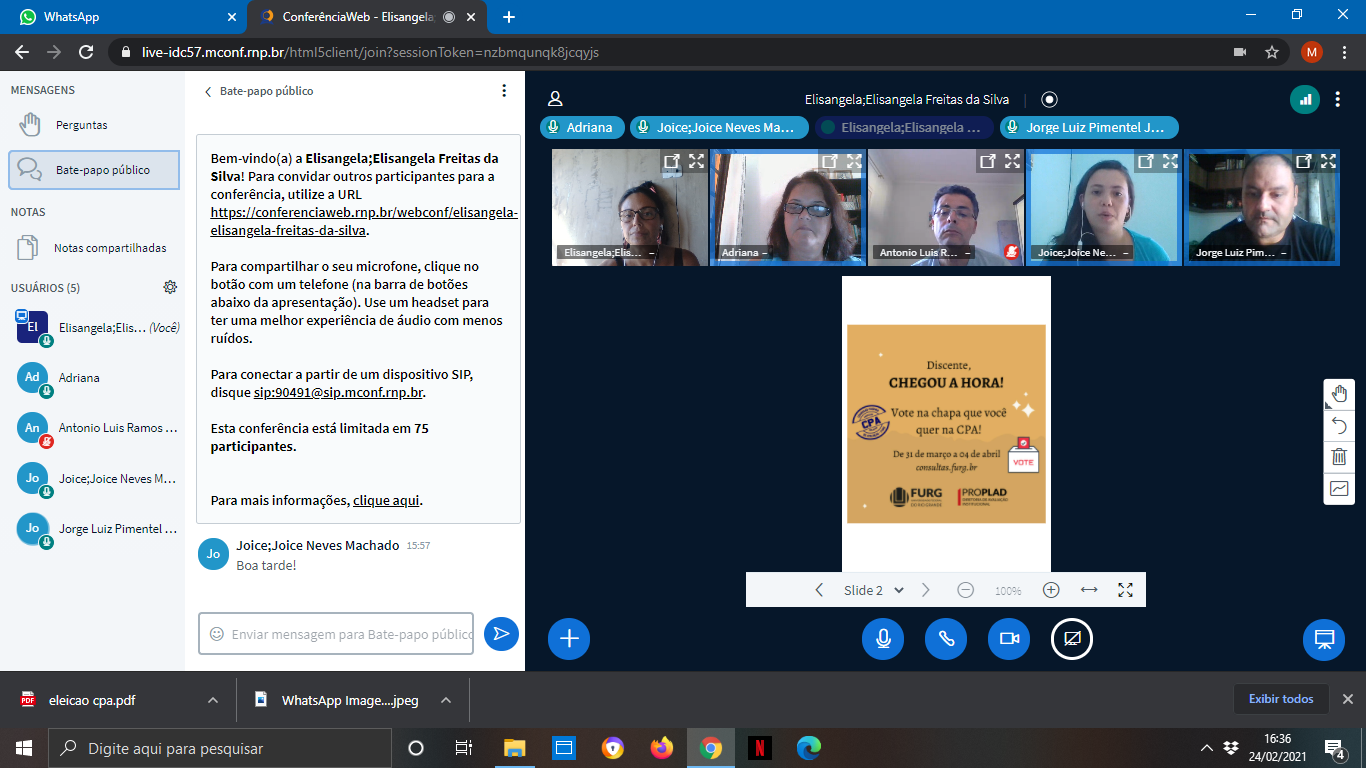Send the chat message with the arrow button
The width and height of the screenshot is (1366, 768).
pos(501,633)
